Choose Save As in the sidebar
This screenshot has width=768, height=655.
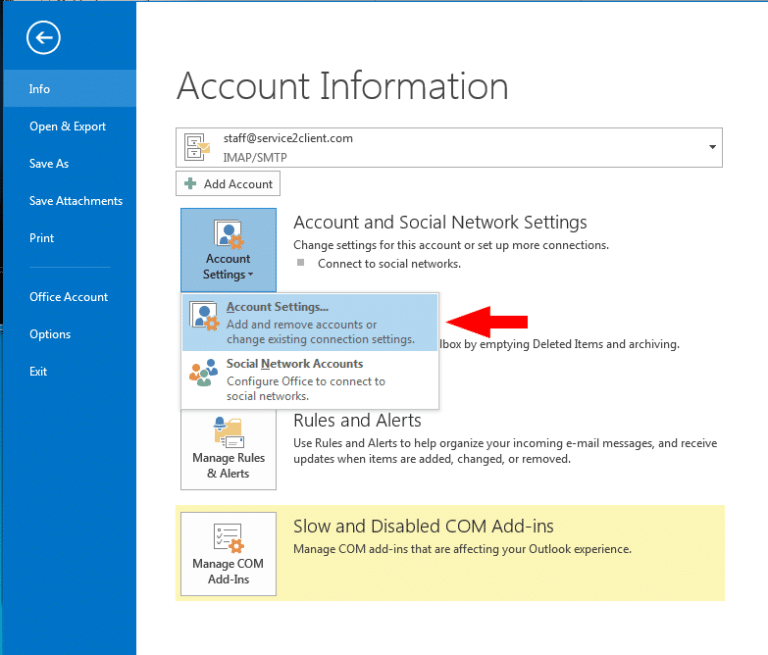pos(48,164)
